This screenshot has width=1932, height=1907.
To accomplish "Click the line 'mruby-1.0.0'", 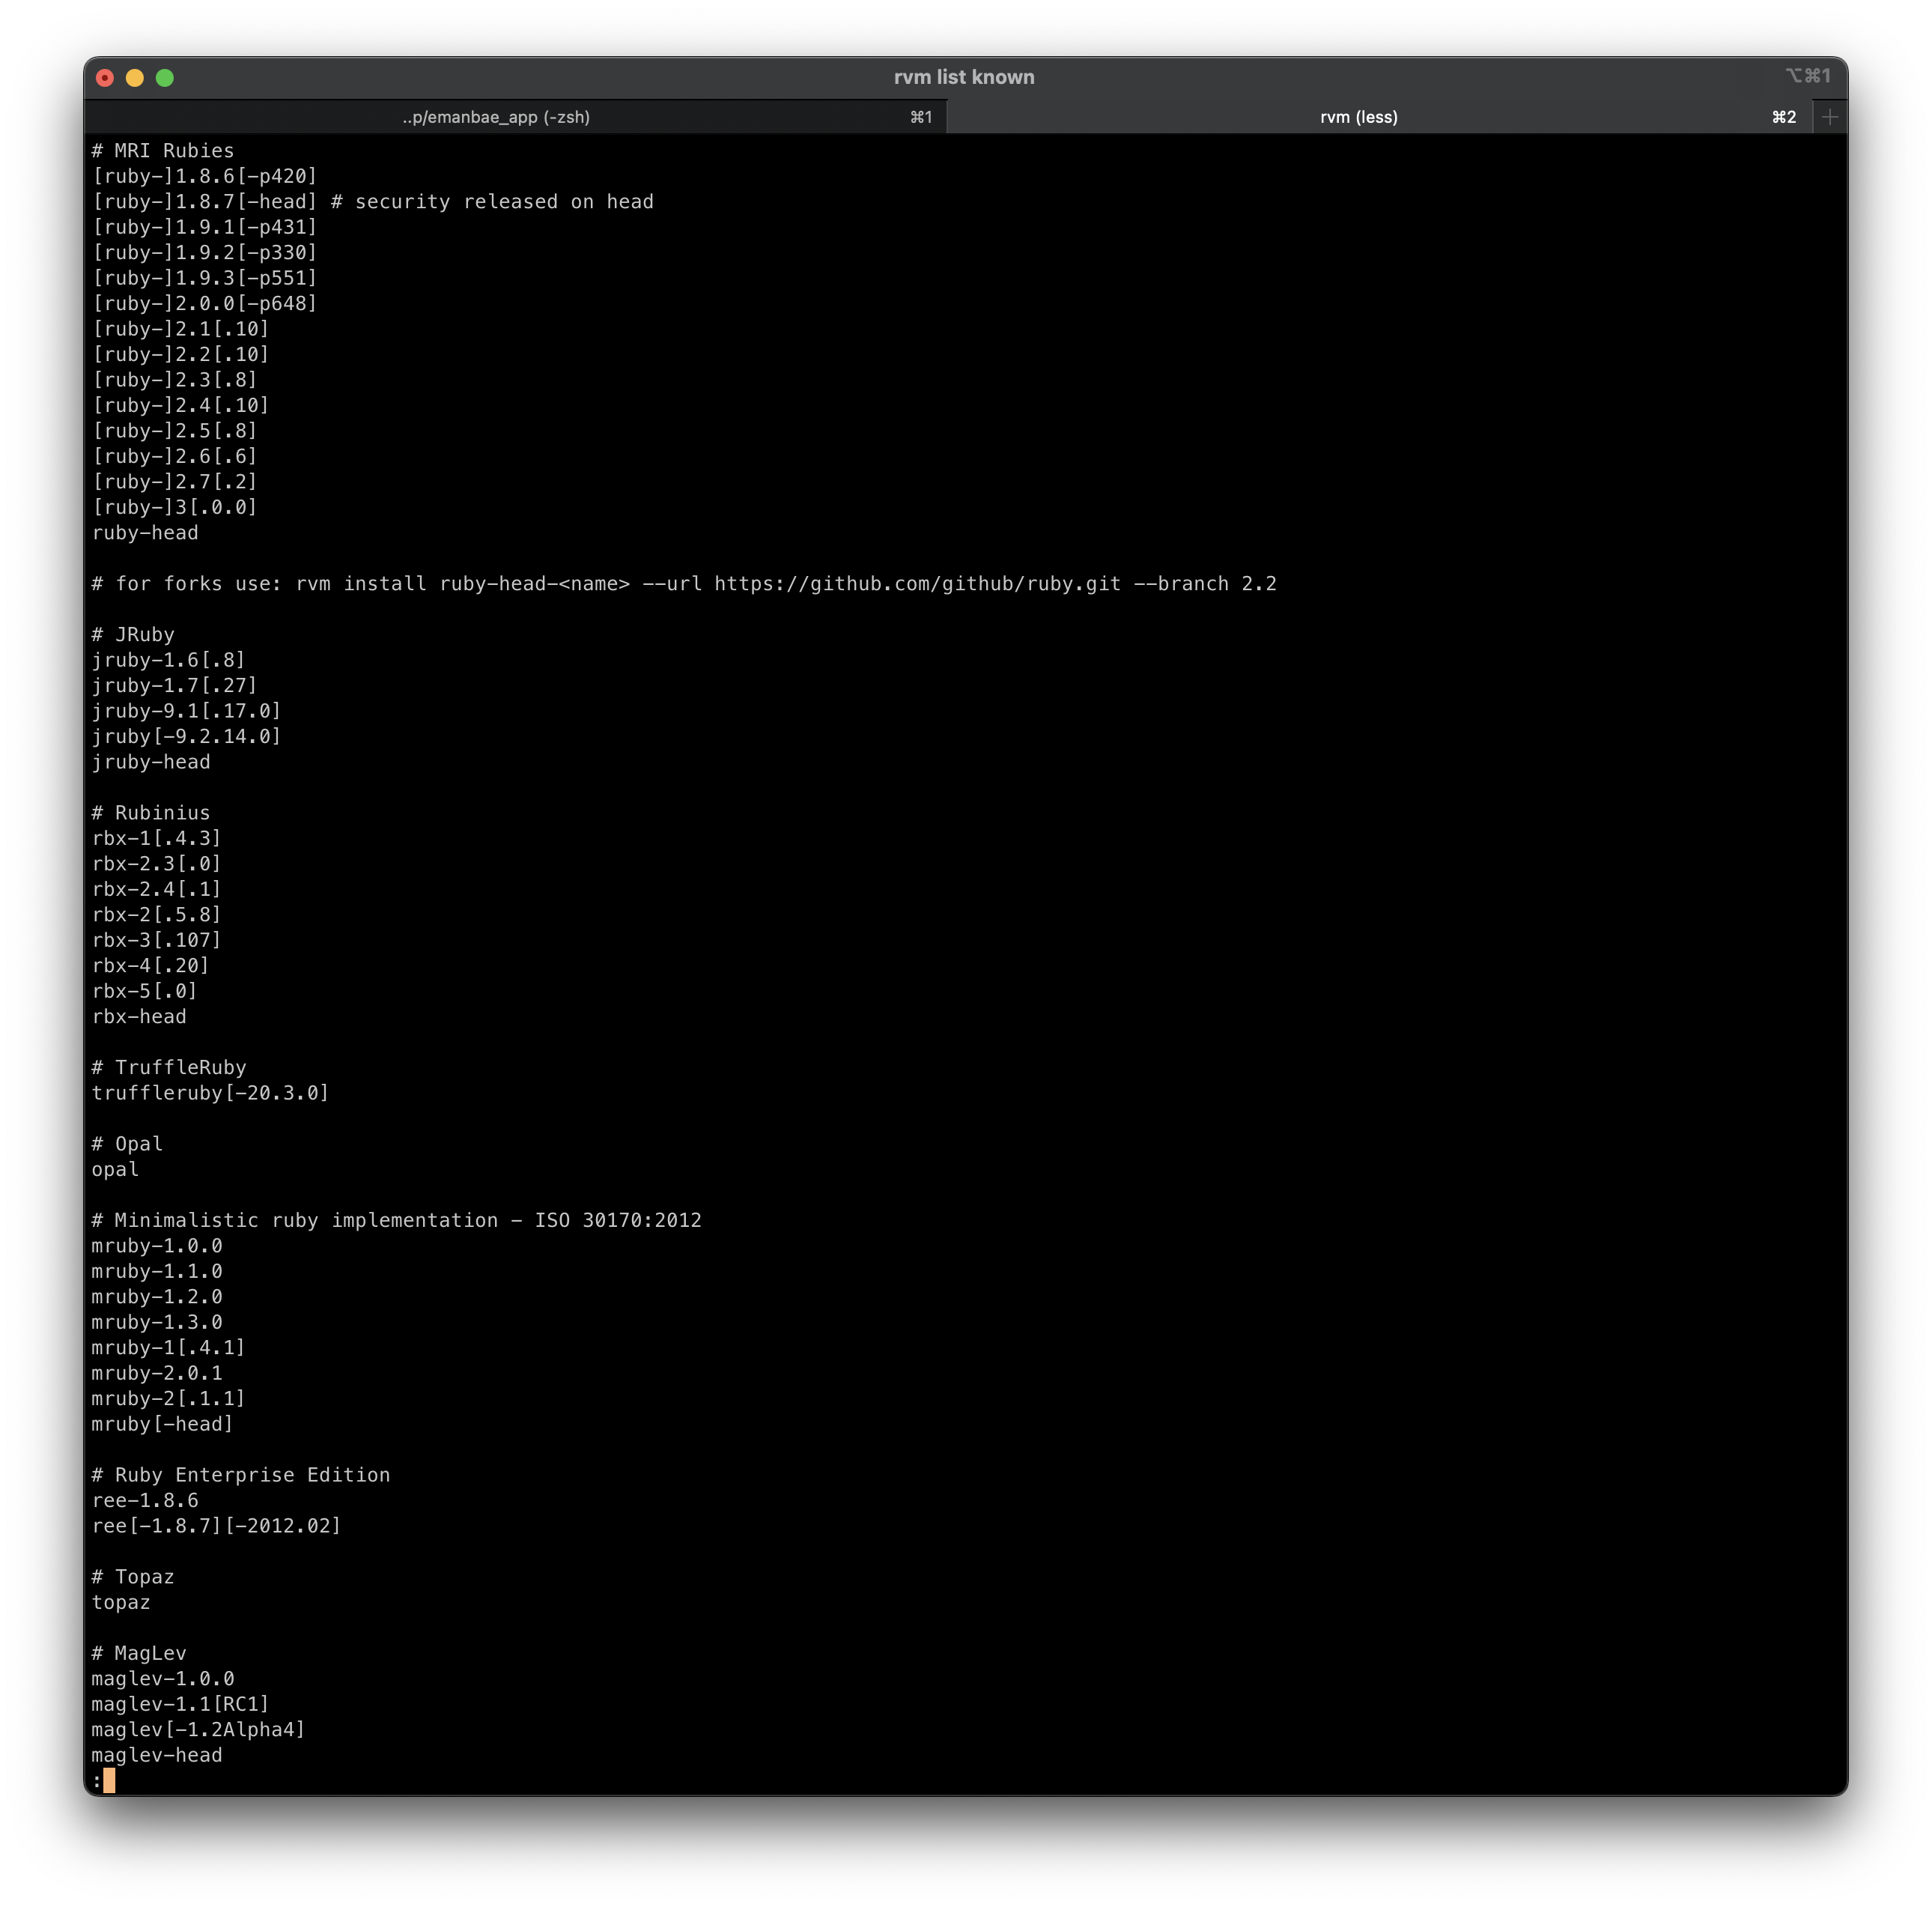I will [x=157, y=1247].
